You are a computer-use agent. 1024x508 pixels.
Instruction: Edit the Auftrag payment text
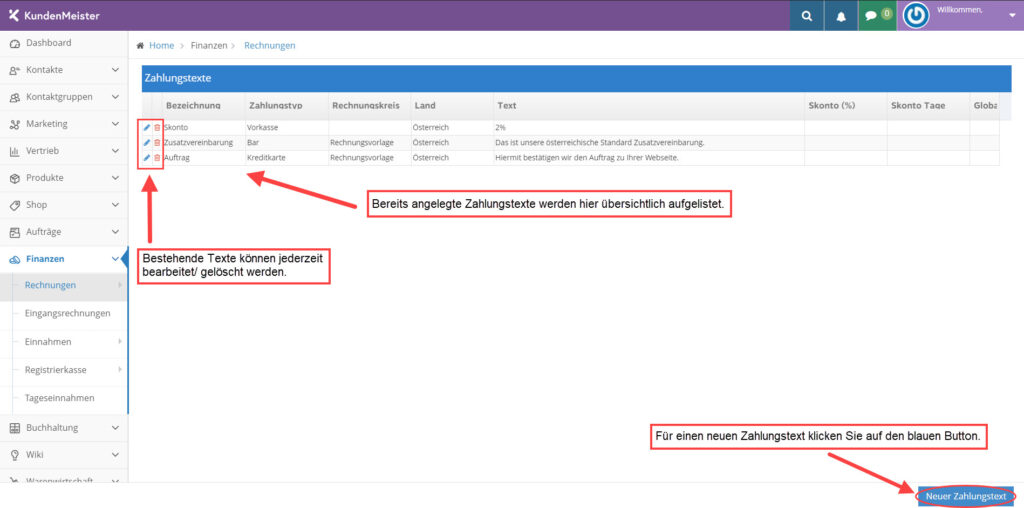tap(147, 157)
